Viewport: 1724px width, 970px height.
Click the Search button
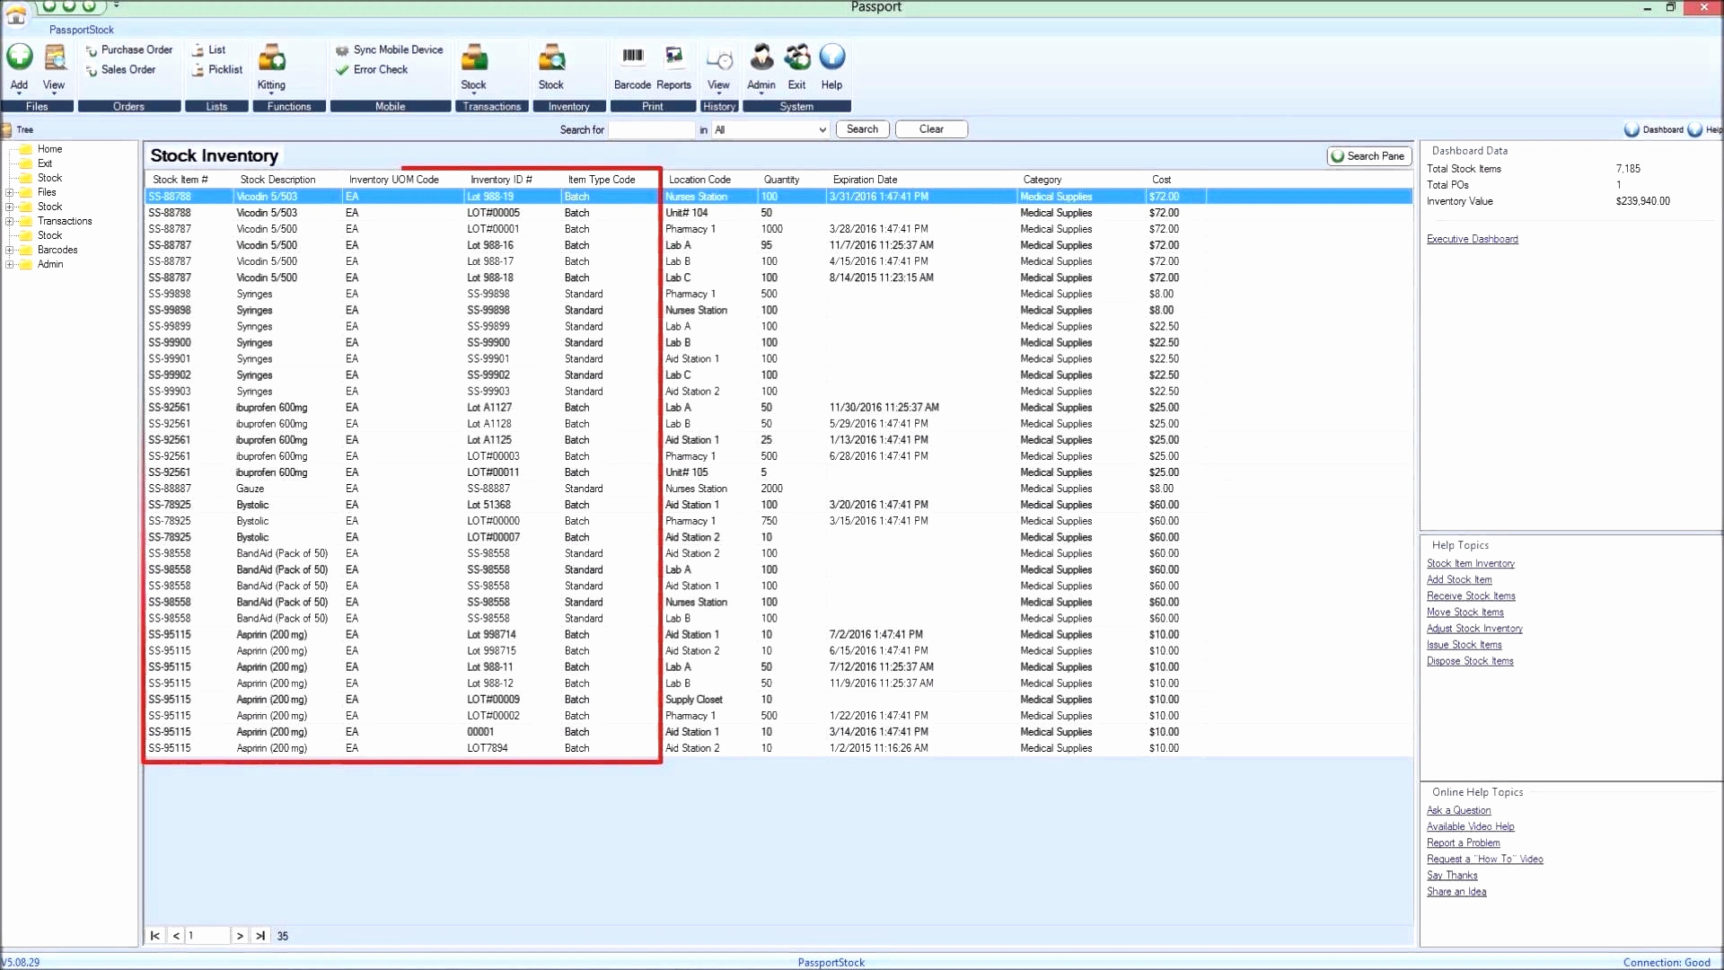click(861, 128)
